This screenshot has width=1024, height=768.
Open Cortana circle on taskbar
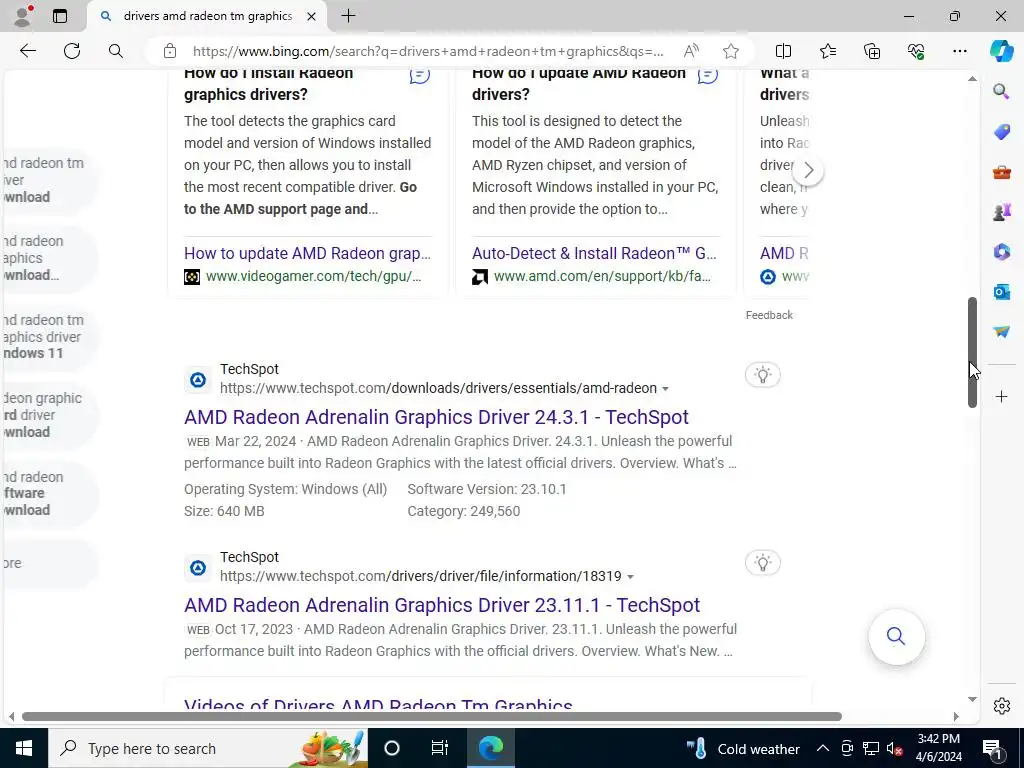[391, 748]
